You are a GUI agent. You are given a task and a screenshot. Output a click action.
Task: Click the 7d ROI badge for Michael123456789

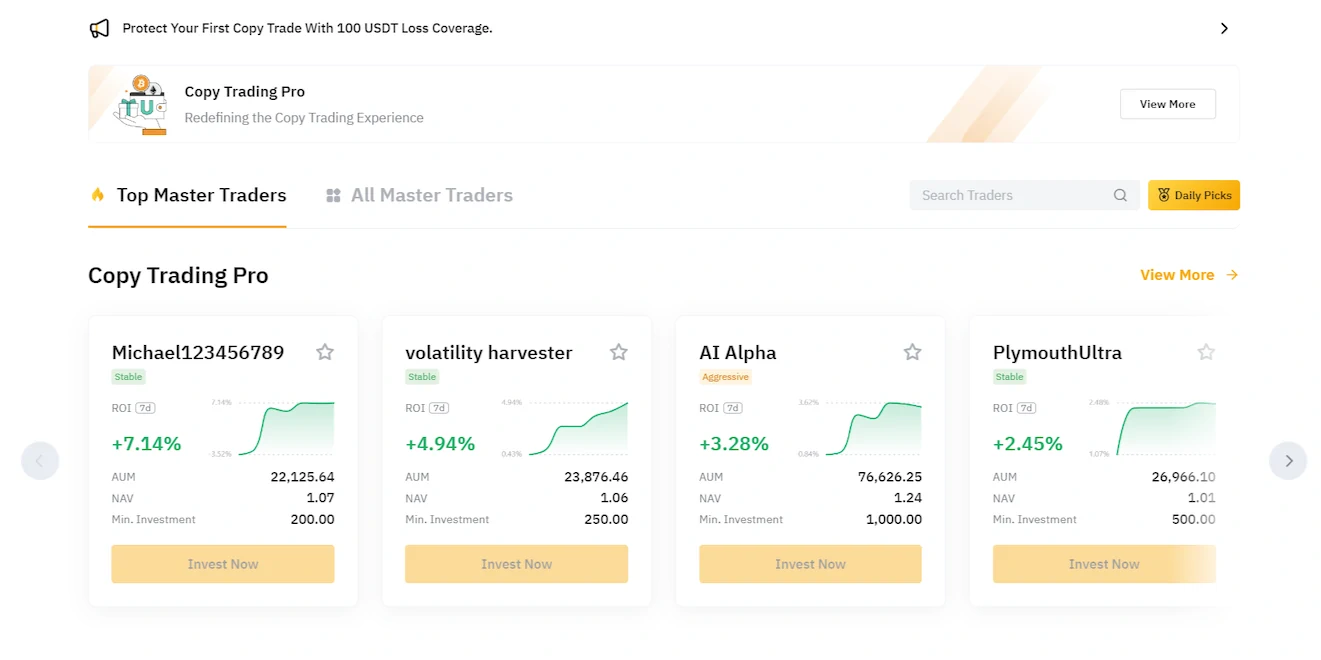(x=145, y=408)
